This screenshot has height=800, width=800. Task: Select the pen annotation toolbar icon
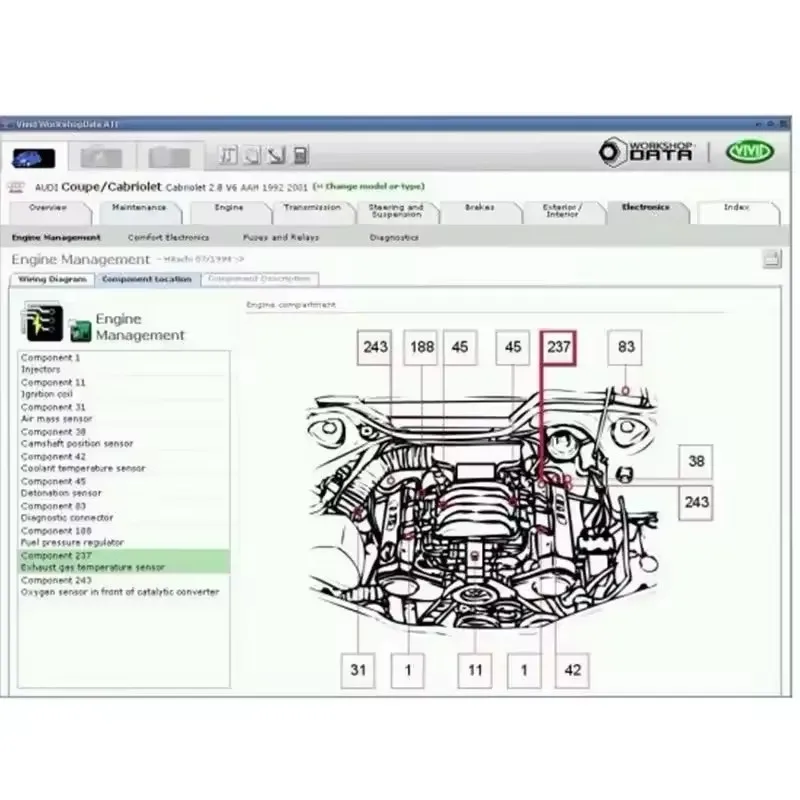coord(274,155)
